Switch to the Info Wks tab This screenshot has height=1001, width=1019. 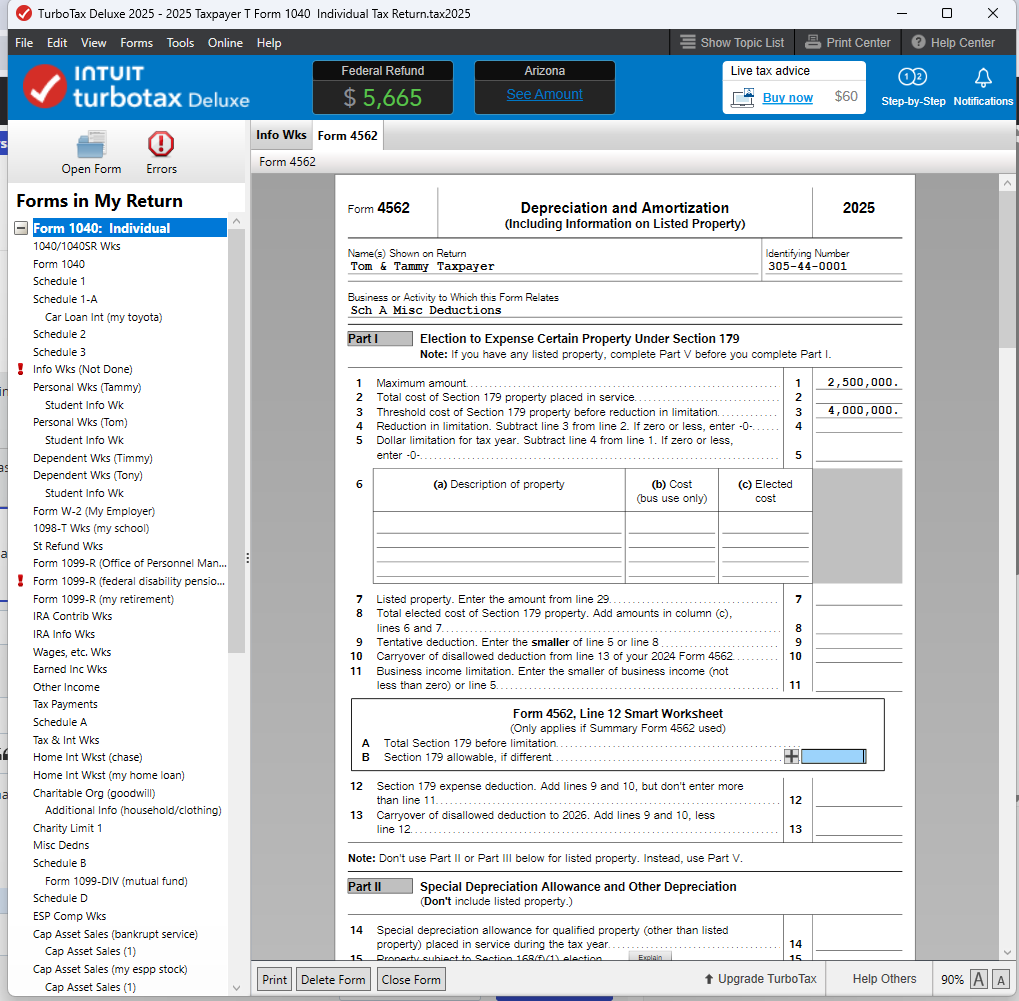[x=281, y=135]
